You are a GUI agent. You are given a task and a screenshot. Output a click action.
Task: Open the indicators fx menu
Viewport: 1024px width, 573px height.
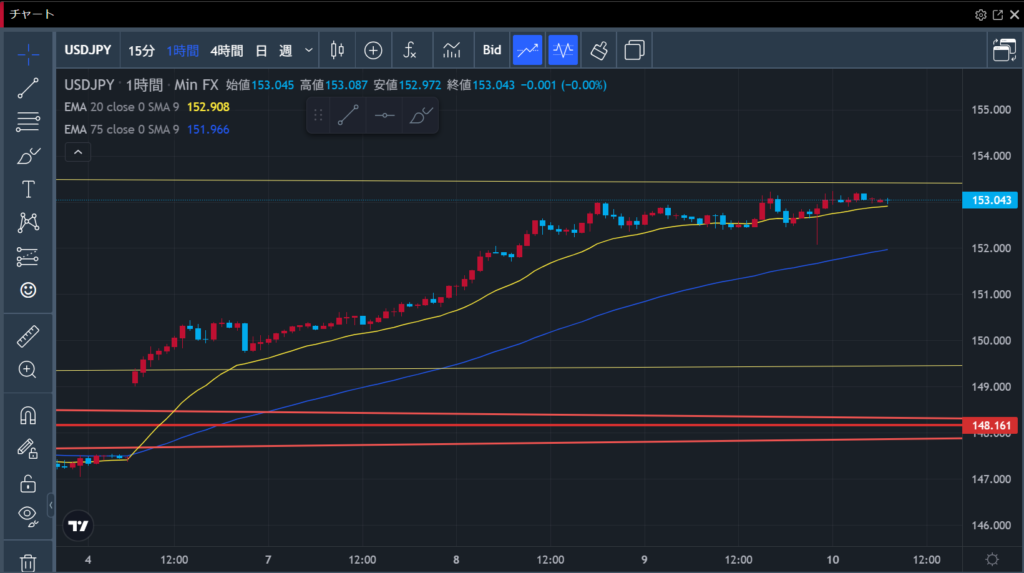[410, 50]
